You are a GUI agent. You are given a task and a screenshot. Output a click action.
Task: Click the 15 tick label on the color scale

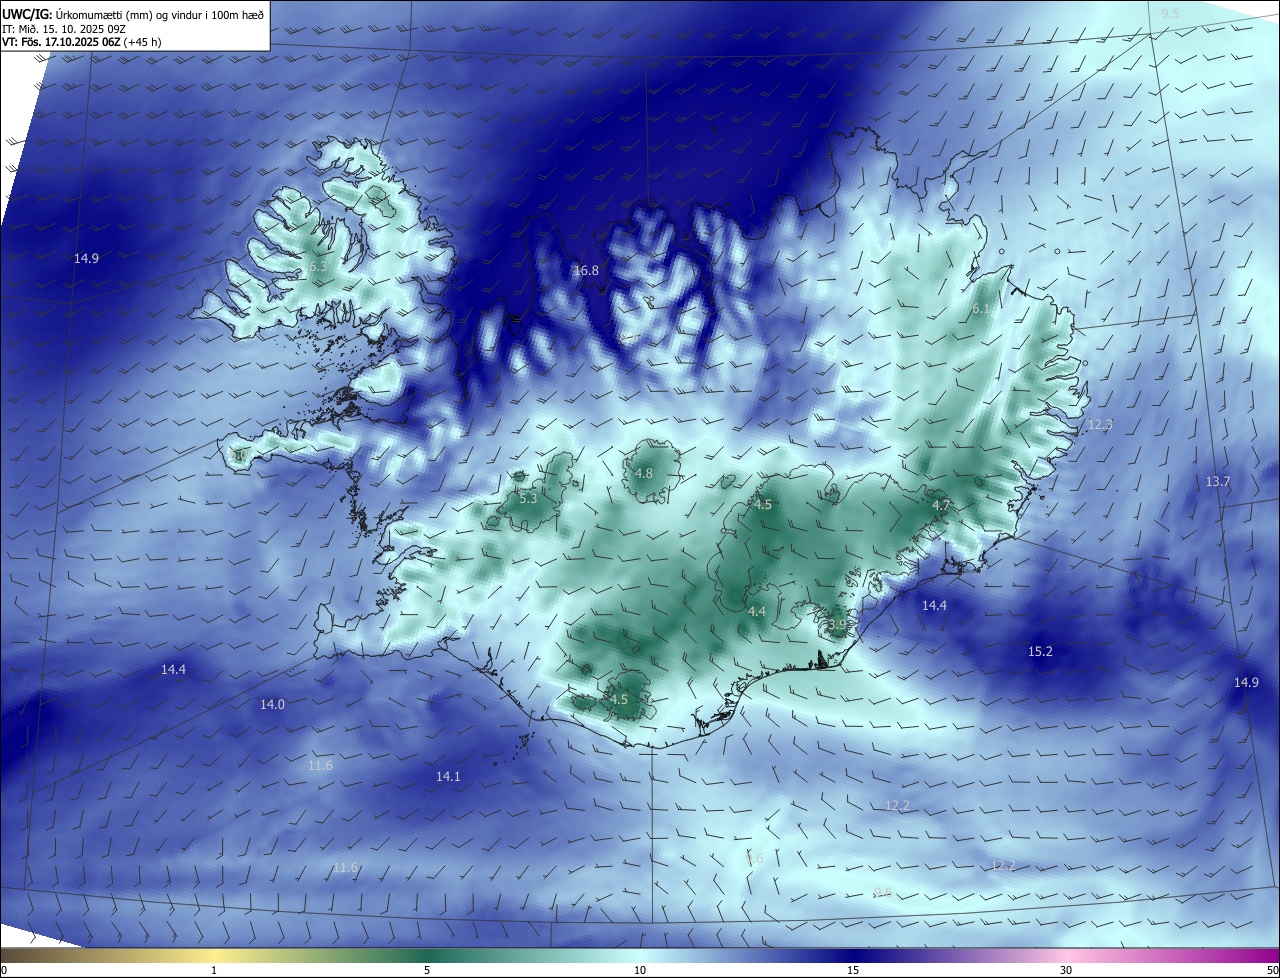coord(853,971)
